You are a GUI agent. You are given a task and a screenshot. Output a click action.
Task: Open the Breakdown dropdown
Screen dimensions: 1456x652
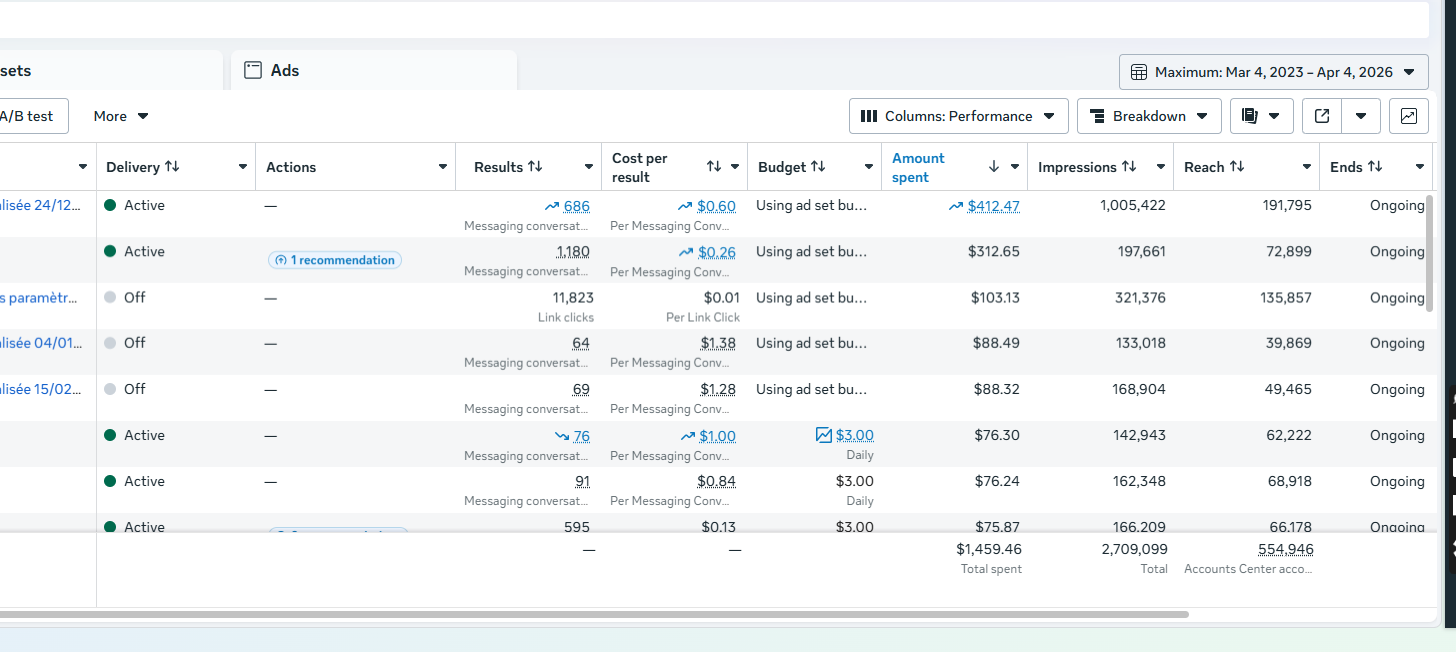tap(1149, 116)
